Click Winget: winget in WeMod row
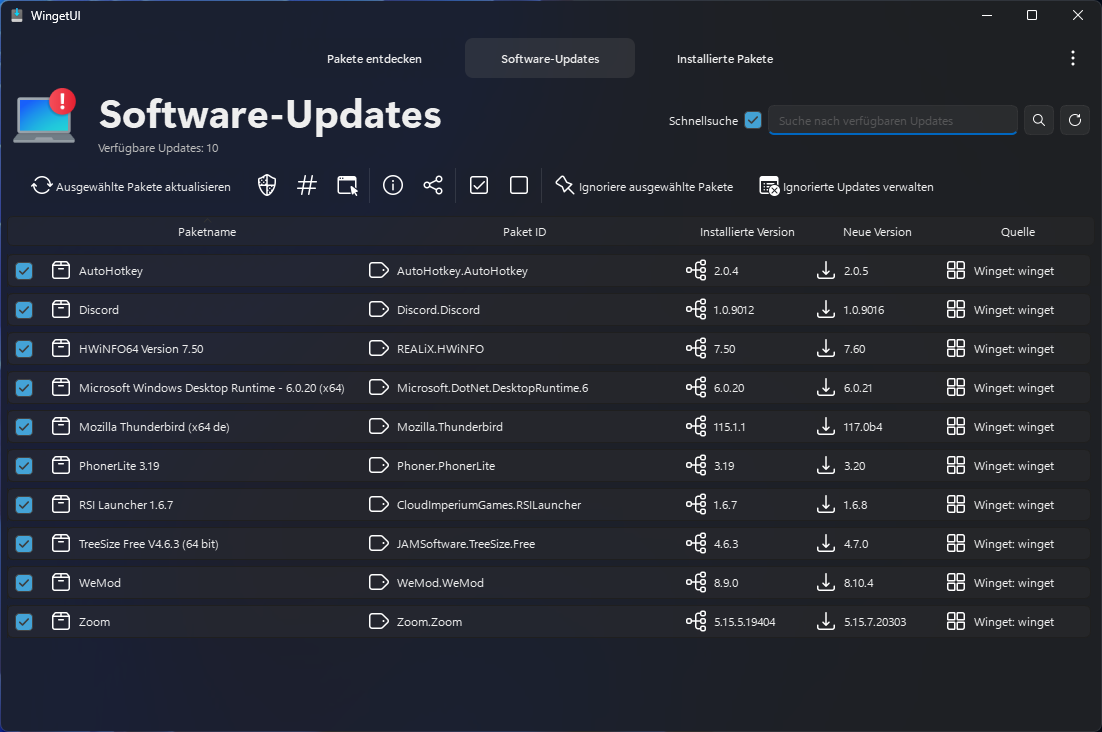Image resolution: width=1102 pixels, height=732 pixels. [1013, 582]
